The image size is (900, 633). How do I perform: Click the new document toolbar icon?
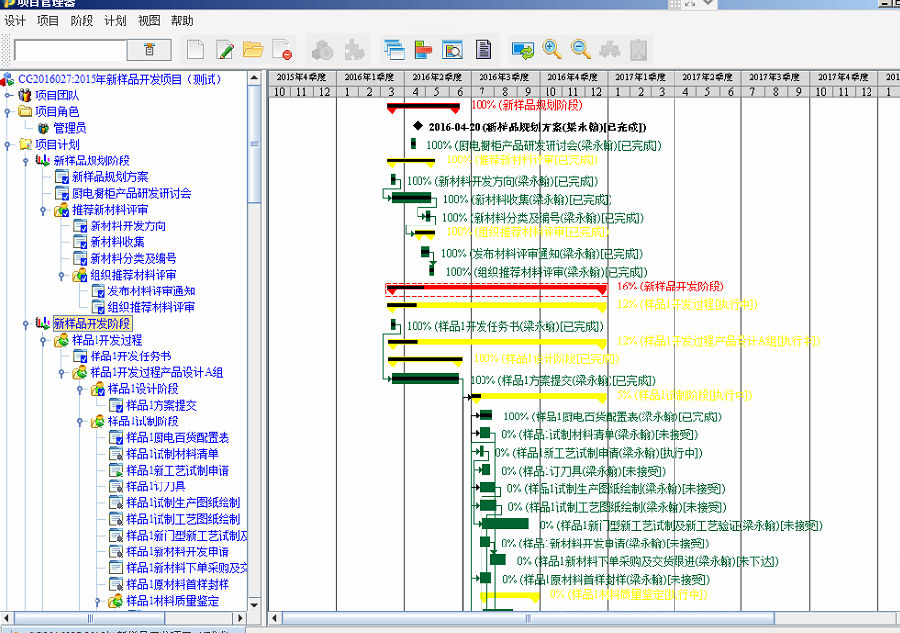(196, 49)
